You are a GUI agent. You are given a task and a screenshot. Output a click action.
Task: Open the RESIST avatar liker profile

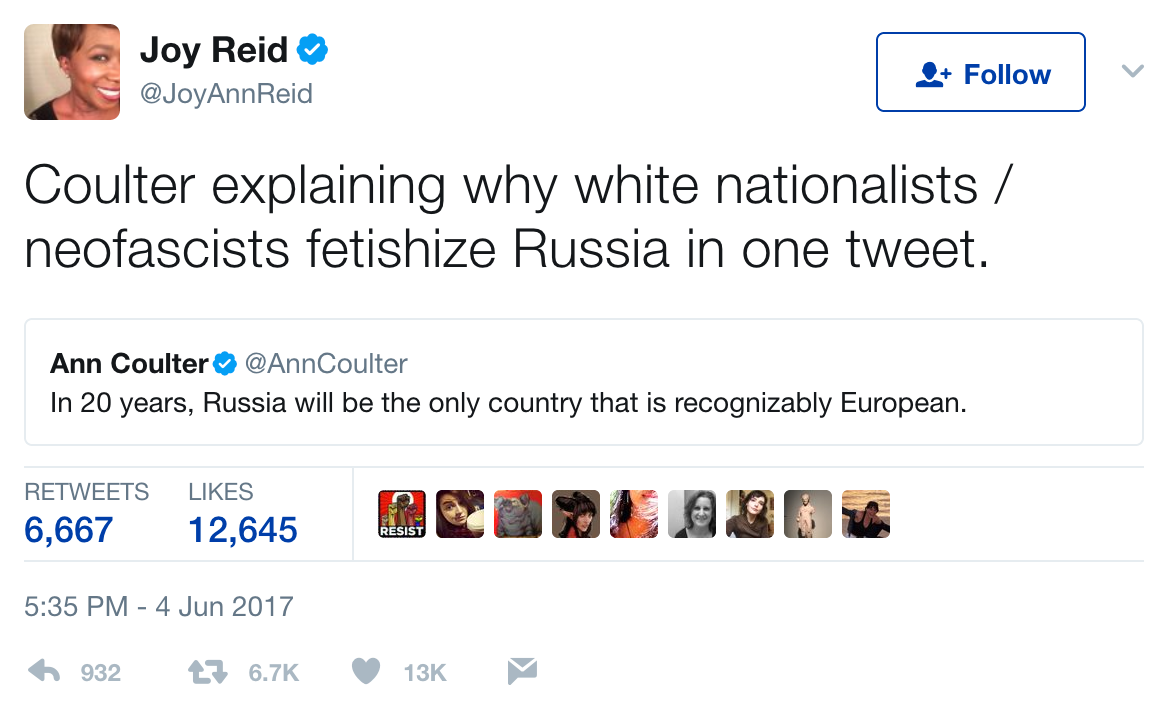click(402, 514)
